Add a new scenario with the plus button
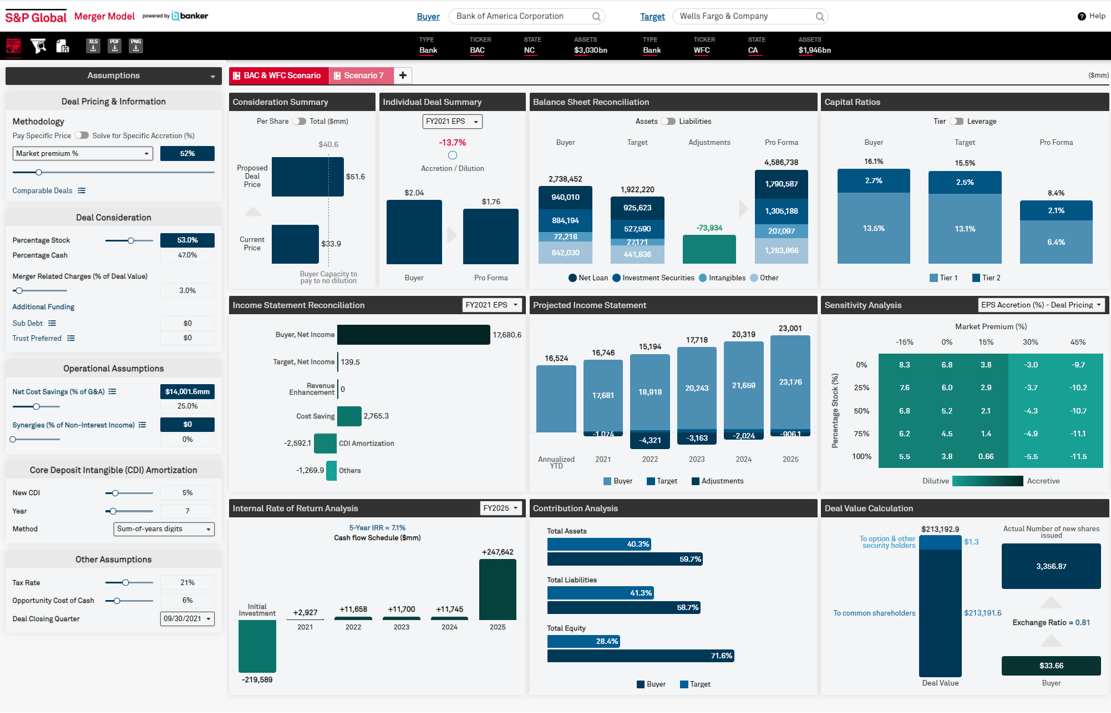Image resolution: width=1111 pixels, height=713 pixels. tap(402, 75)
